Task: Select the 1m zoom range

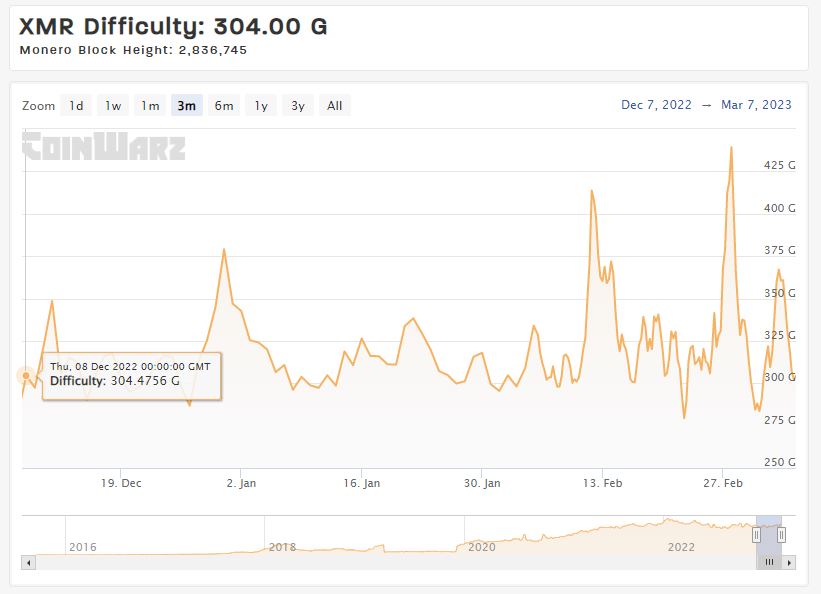Action: pyautogui.click(x=150, y=106)
